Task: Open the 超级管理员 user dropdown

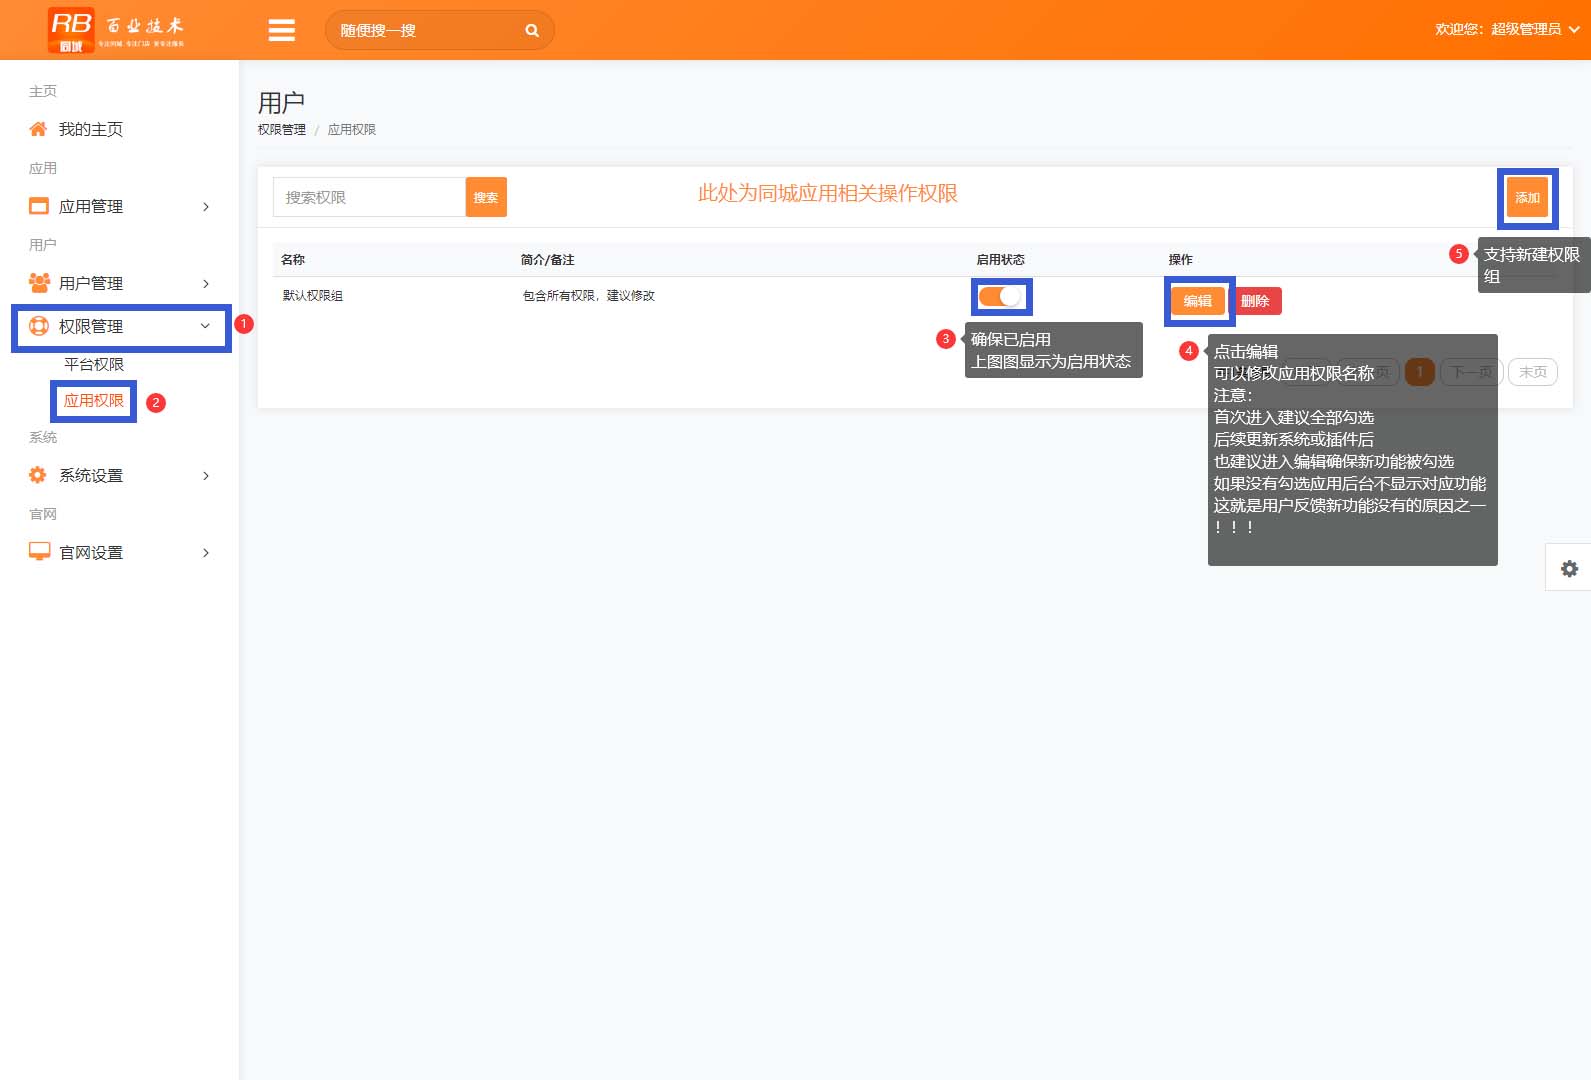Action: point(1506,30)
